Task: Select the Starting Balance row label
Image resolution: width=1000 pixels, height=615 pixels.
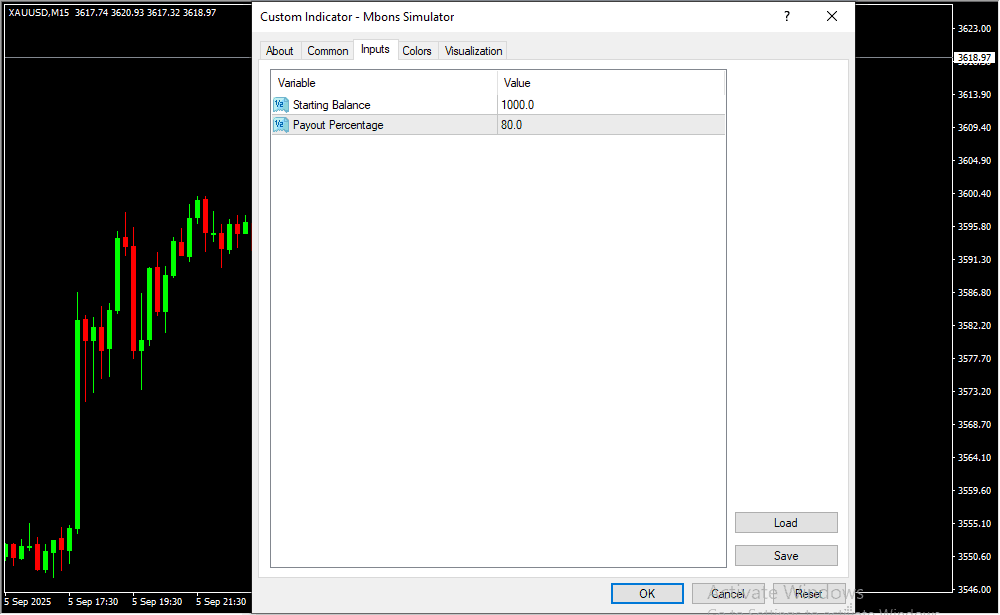Action: (331, 105)
